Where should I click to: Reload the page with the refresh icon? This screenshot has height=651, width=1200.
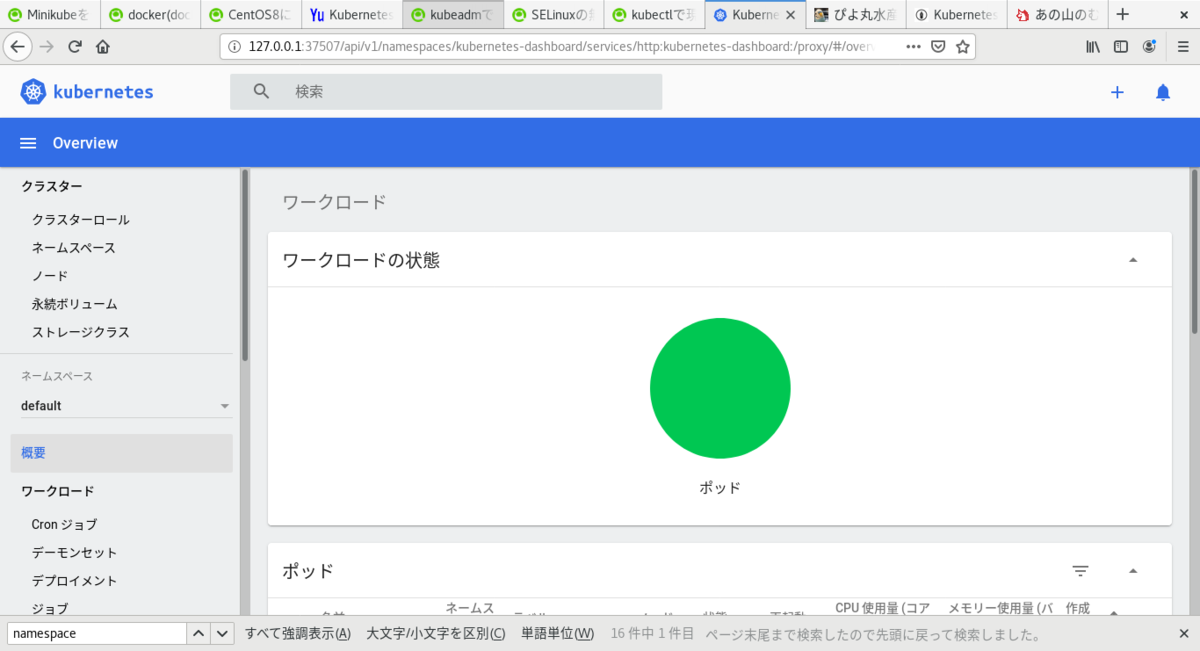pos(75,47)
